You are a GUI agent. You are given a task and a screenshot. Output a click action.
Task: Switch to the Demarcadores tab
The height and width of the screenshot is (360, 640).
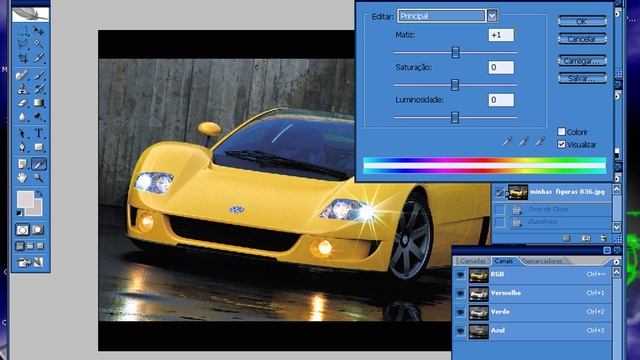point(542,261)
